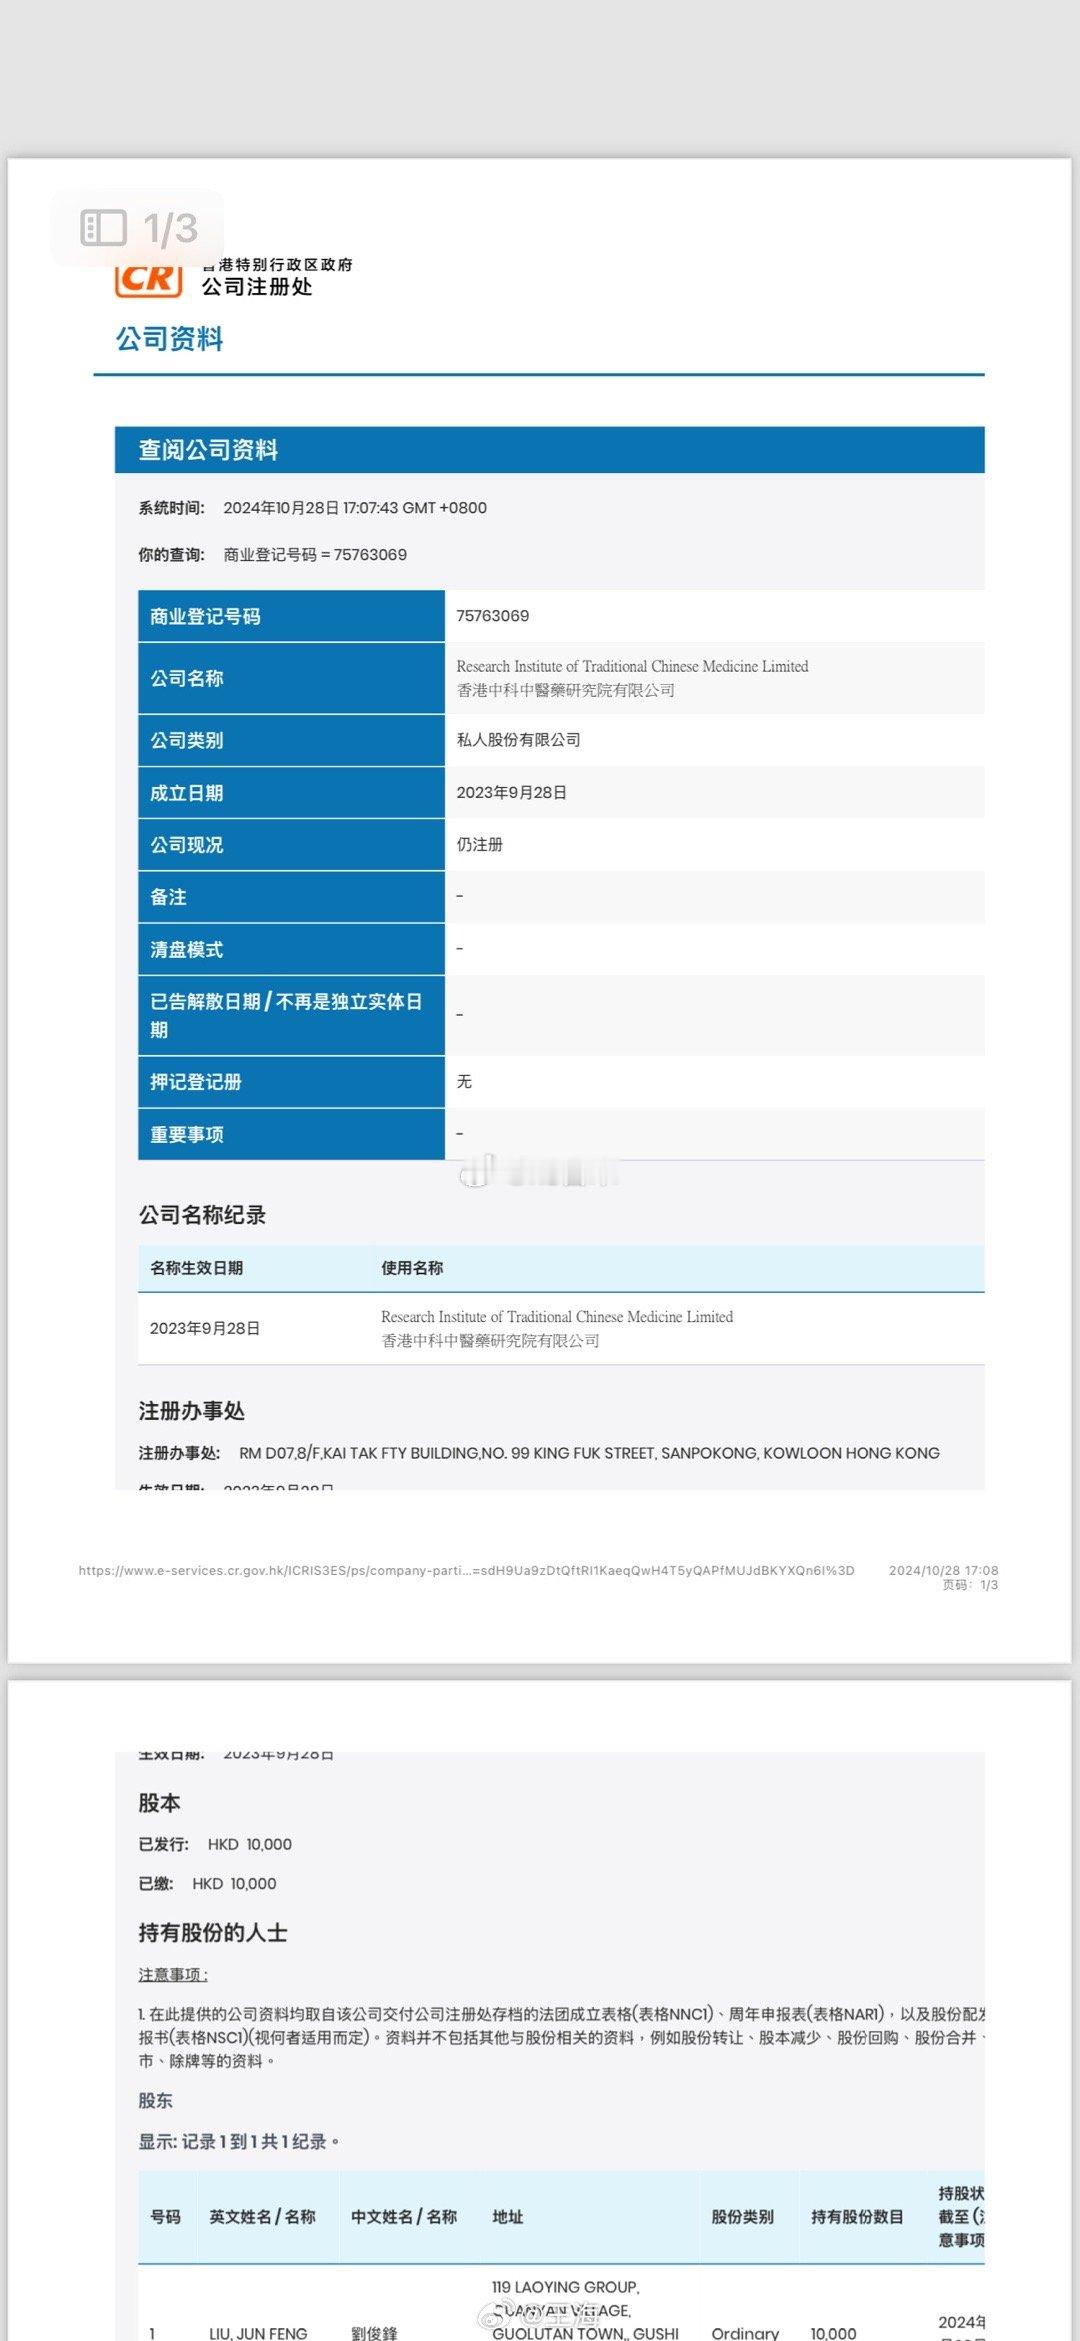Select the Chinese name 劉俊鋒
The width and height of the screenshot is (1080, 2341).
tap(374, 2333)
